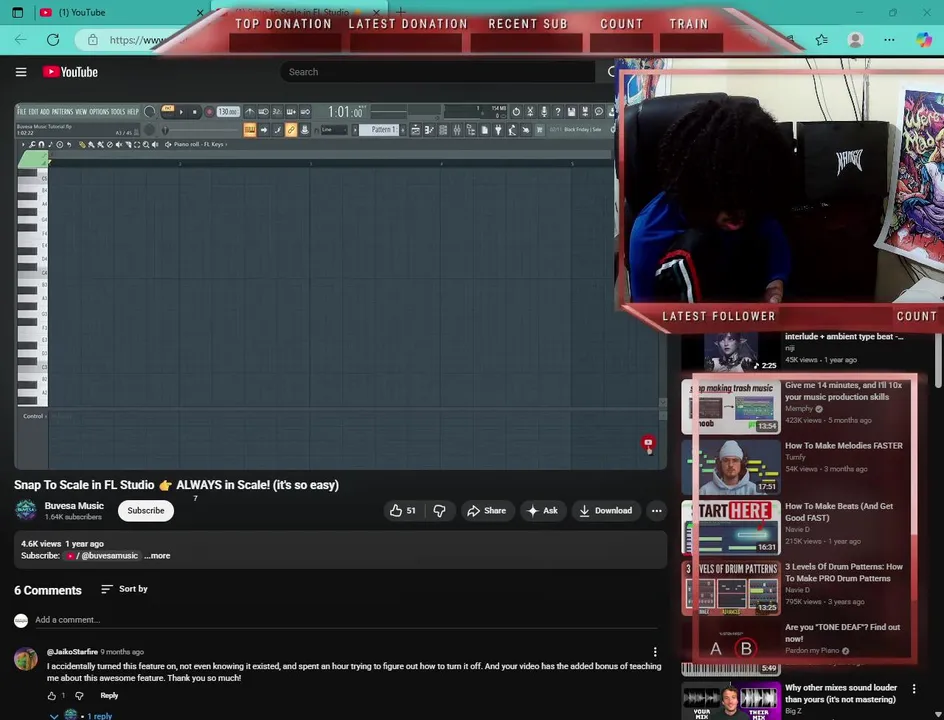Like the JaikoStarfire comment
Screen dimensions: 944x720
click(x=52, y=696)
